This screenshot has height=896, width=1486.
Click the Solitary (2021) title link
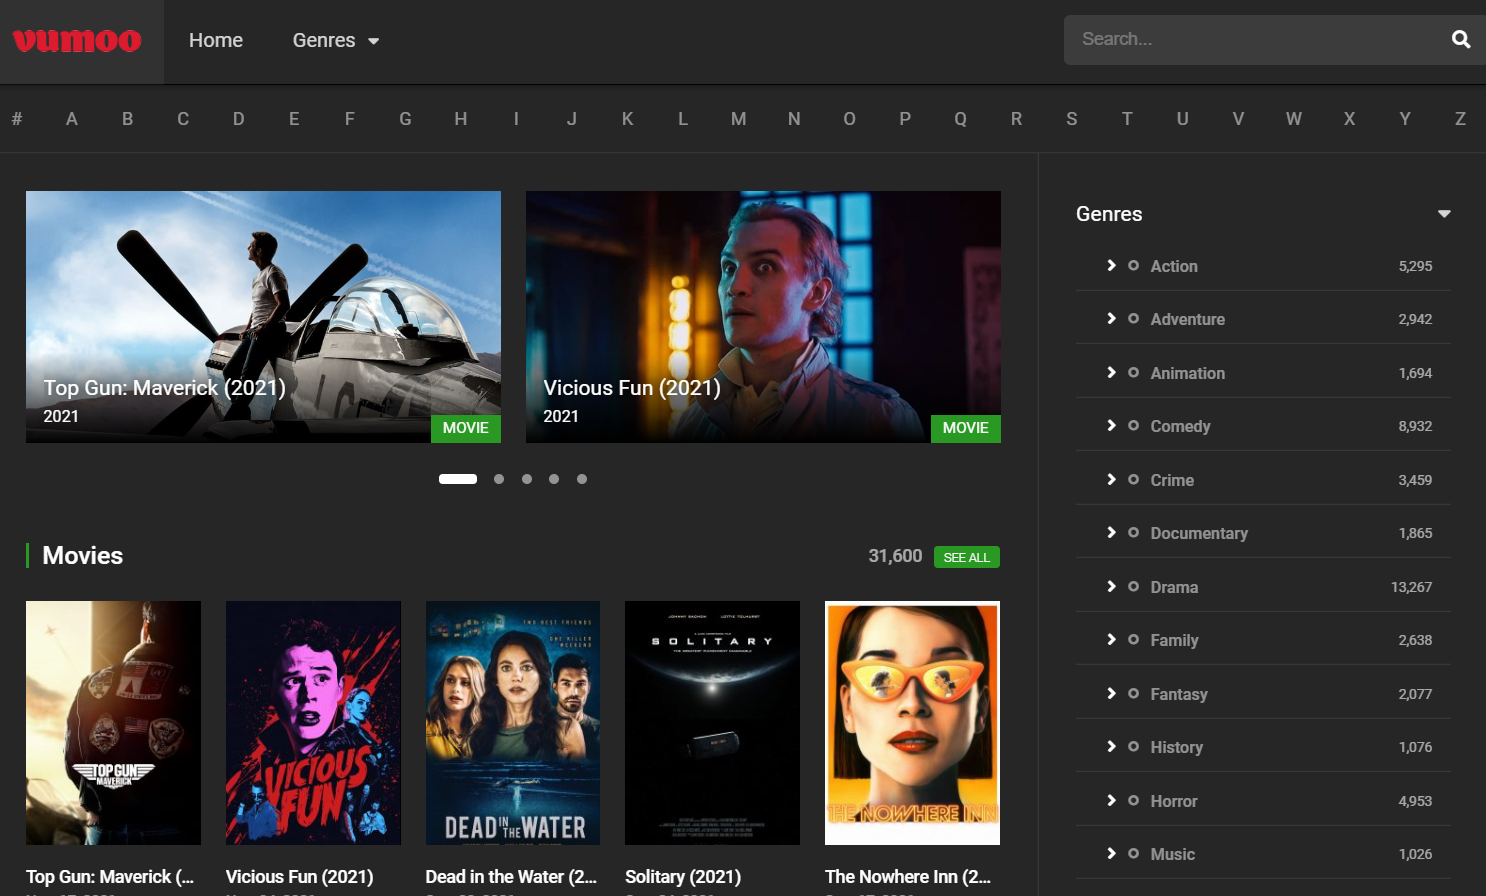[x=683, y=877]
